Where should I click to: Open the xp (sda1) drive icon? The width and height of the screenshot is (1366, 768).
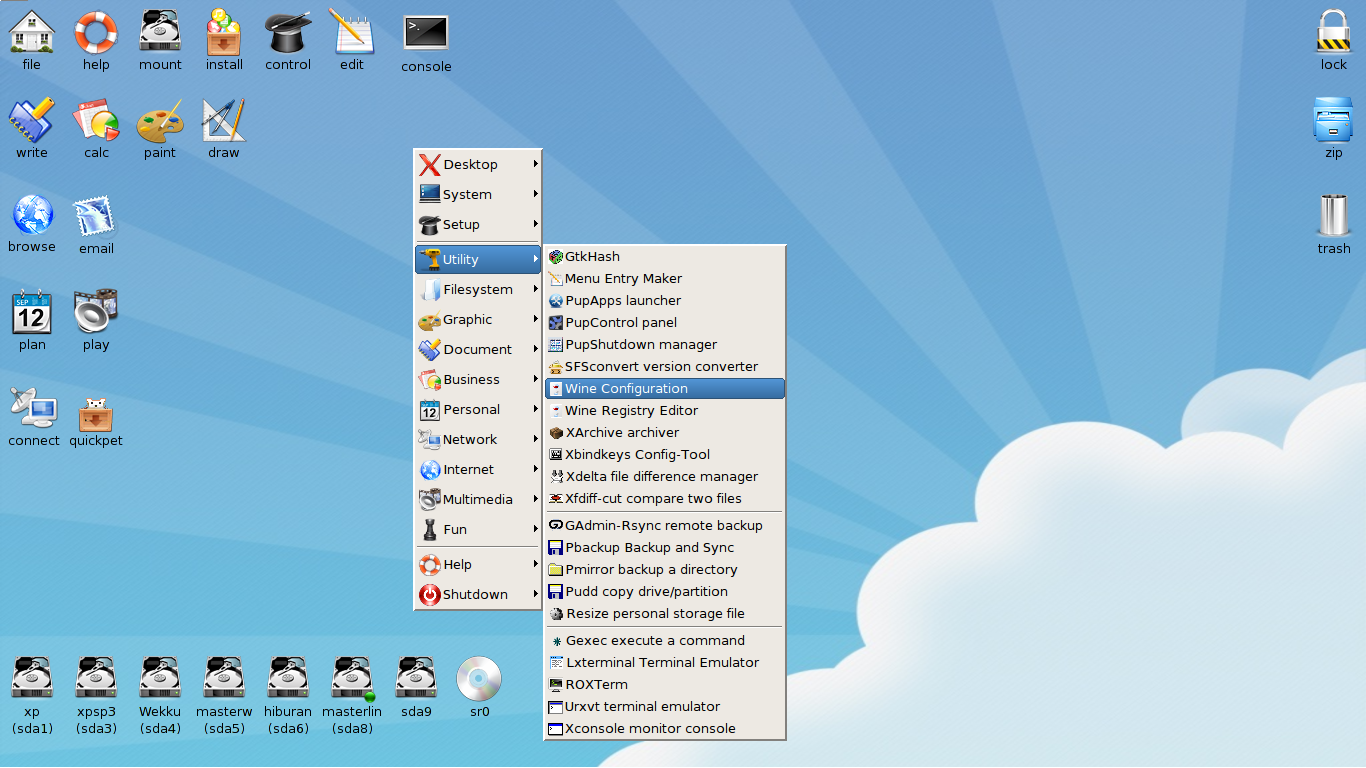pos(32,678)
